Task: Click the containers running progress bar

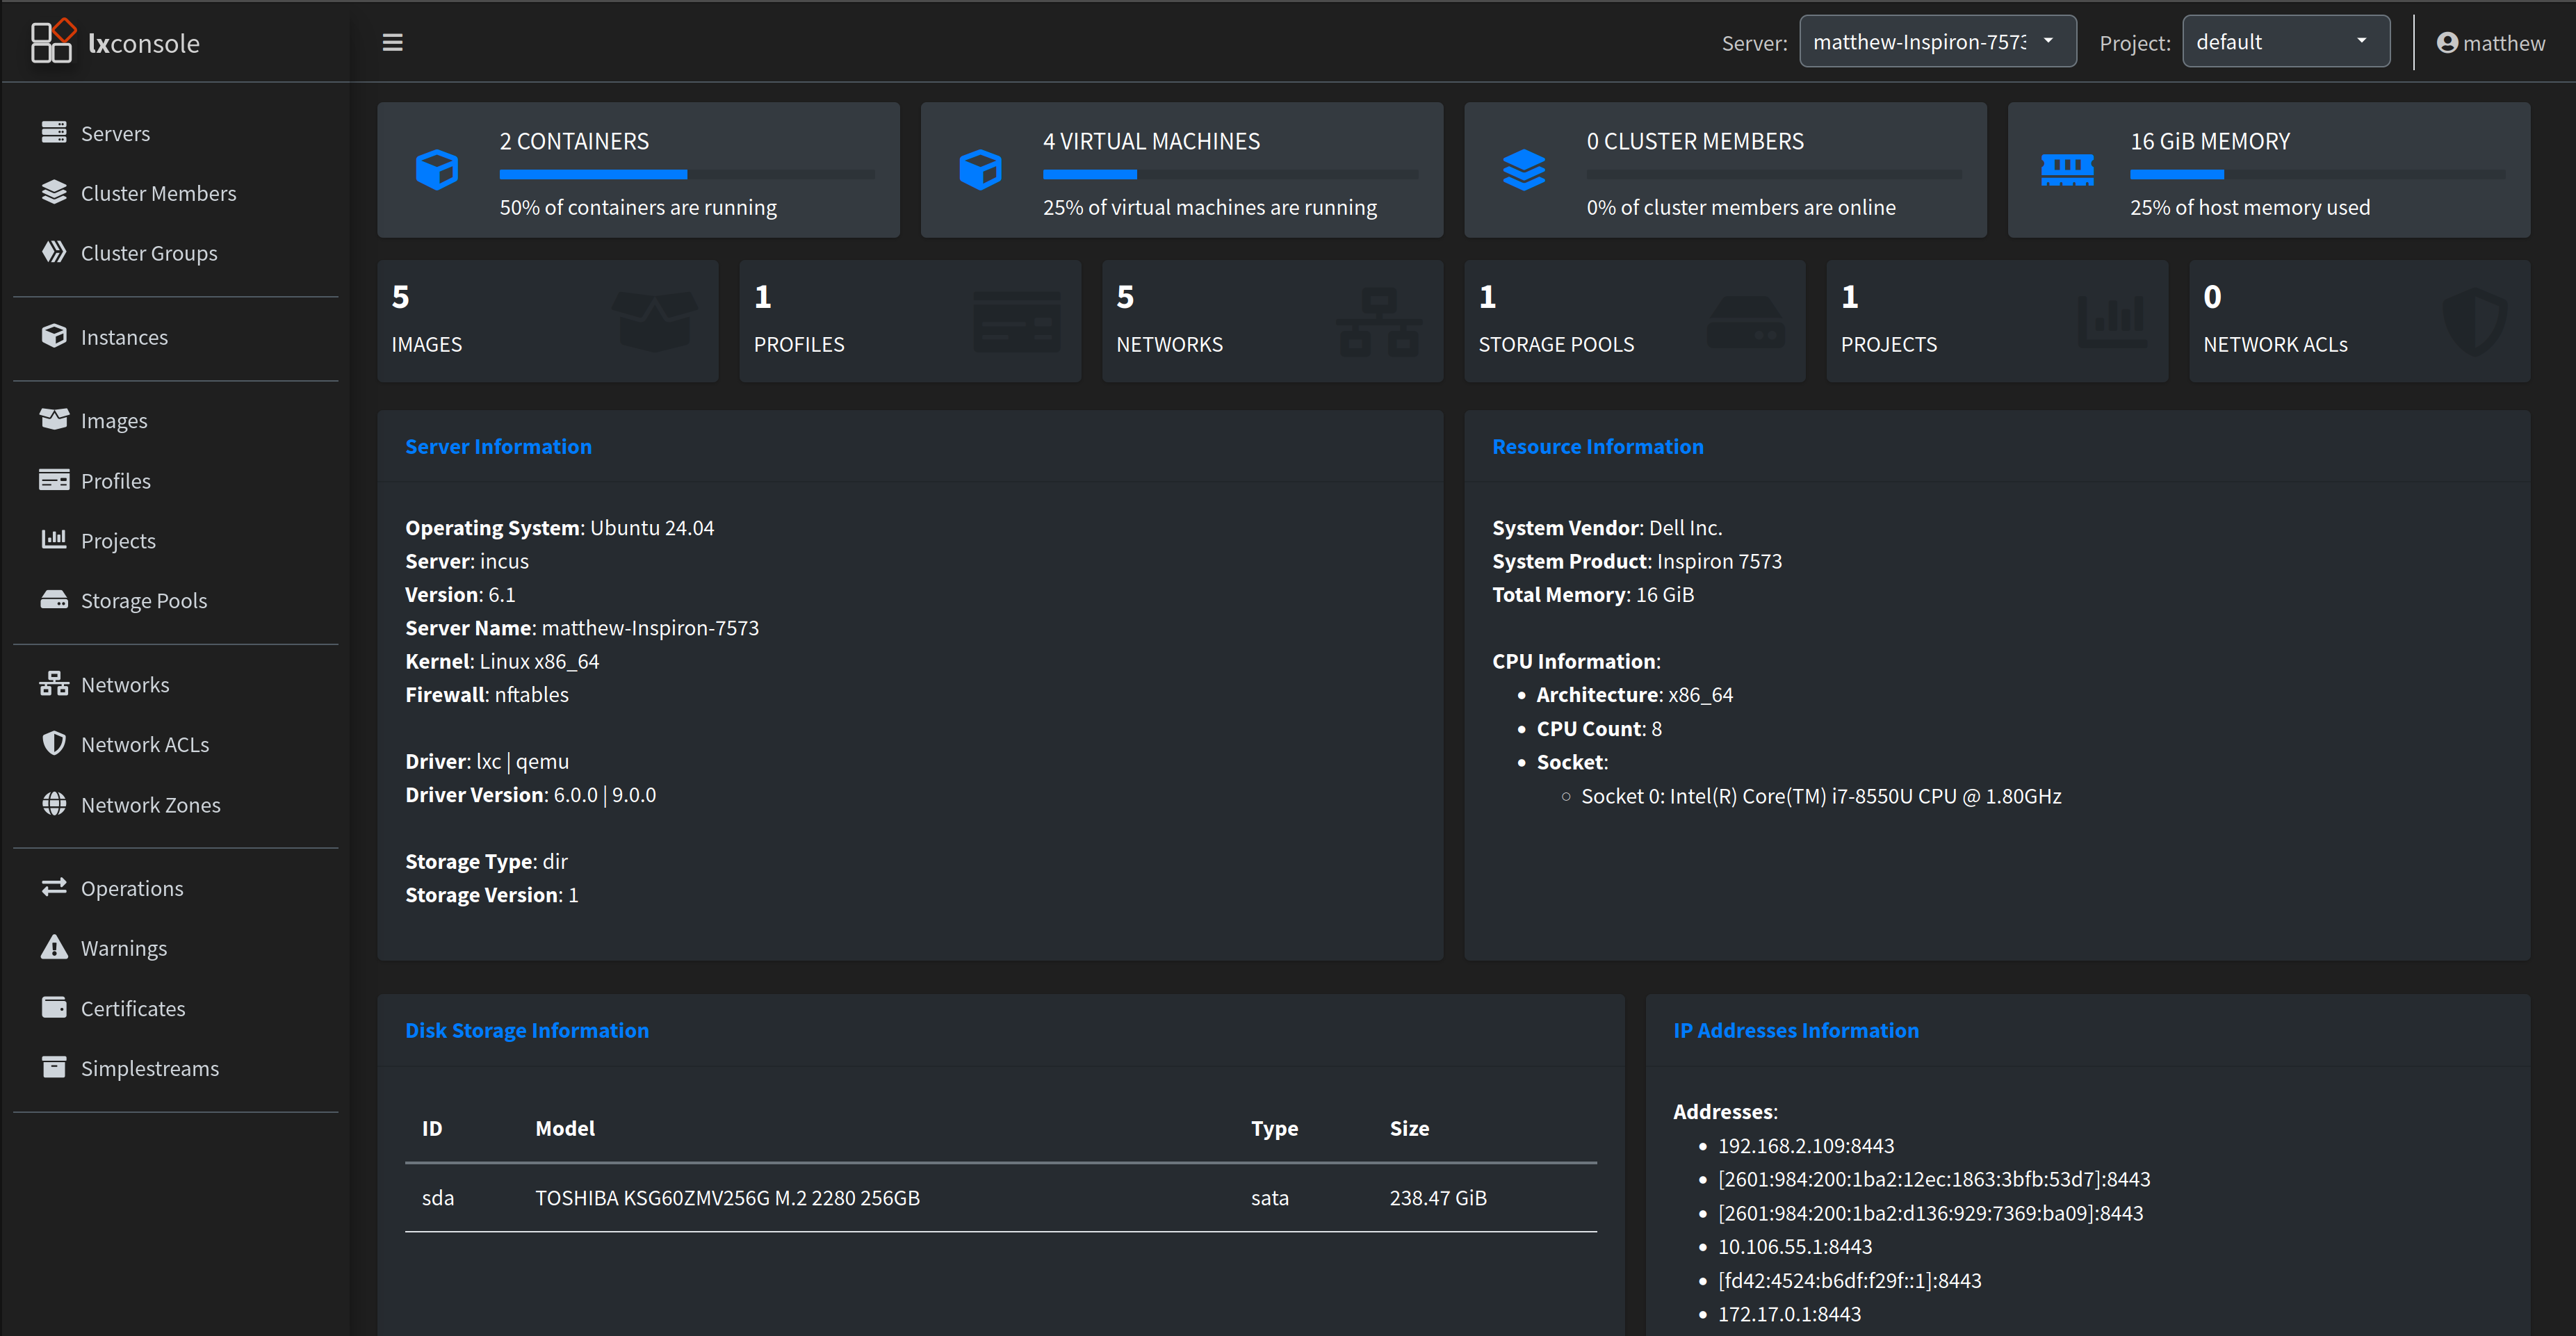Action: point(687,174)
